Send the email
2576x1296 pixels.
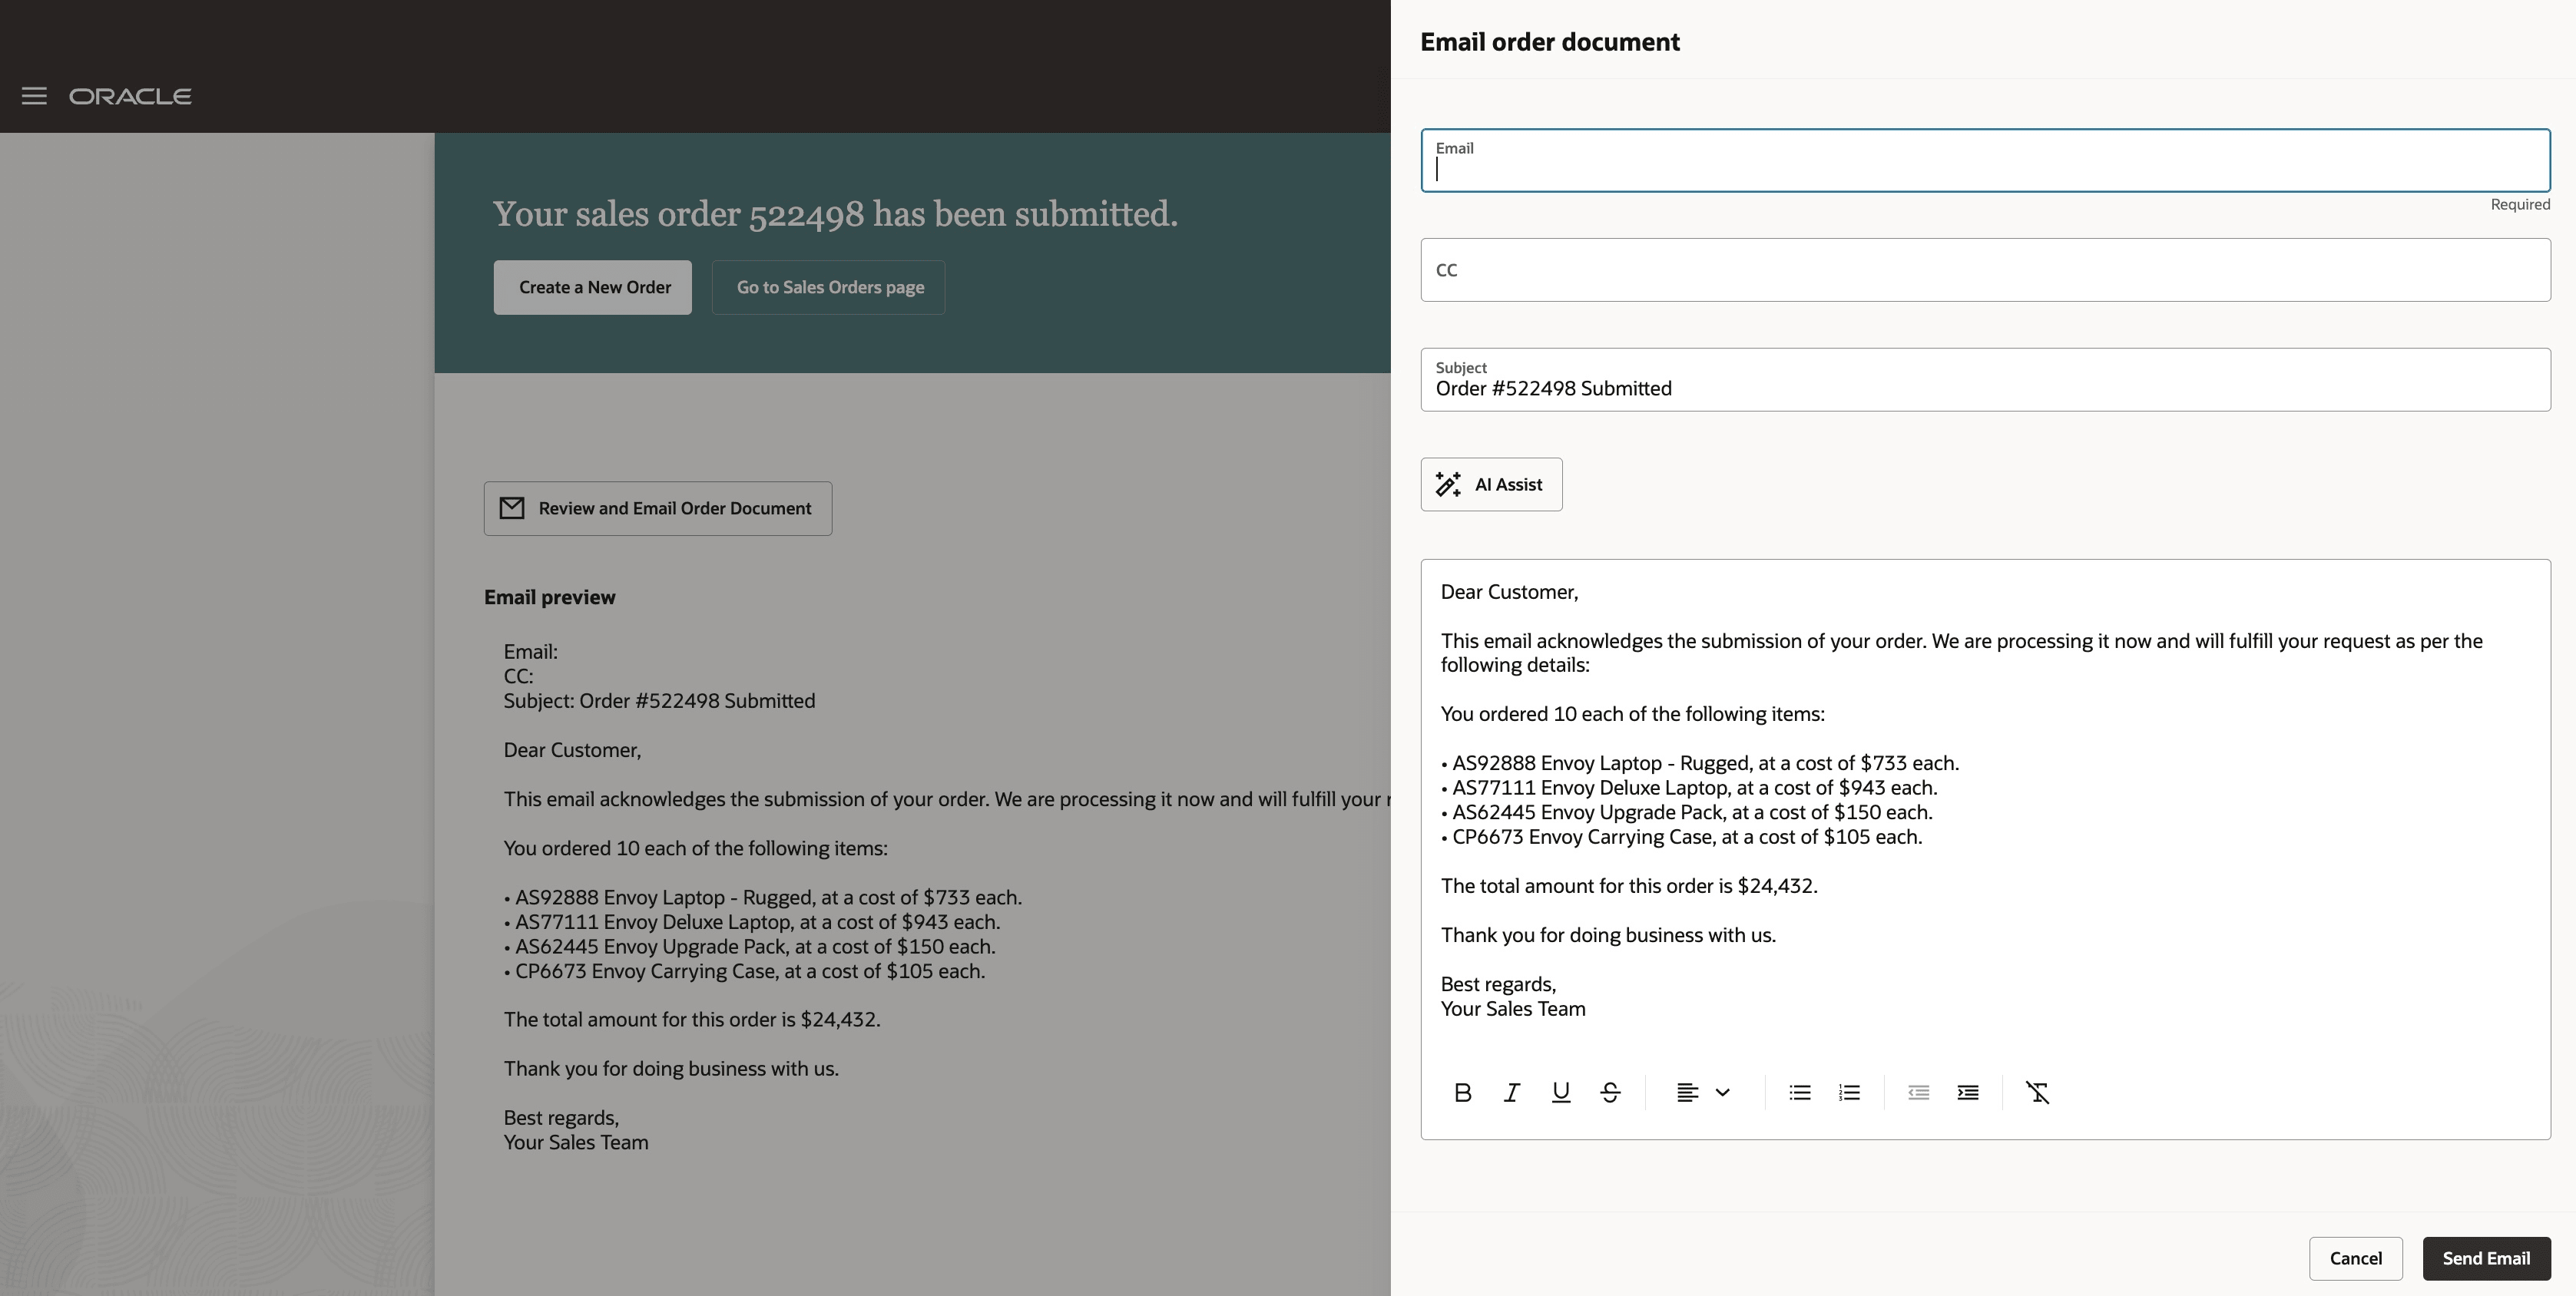2486,1258
